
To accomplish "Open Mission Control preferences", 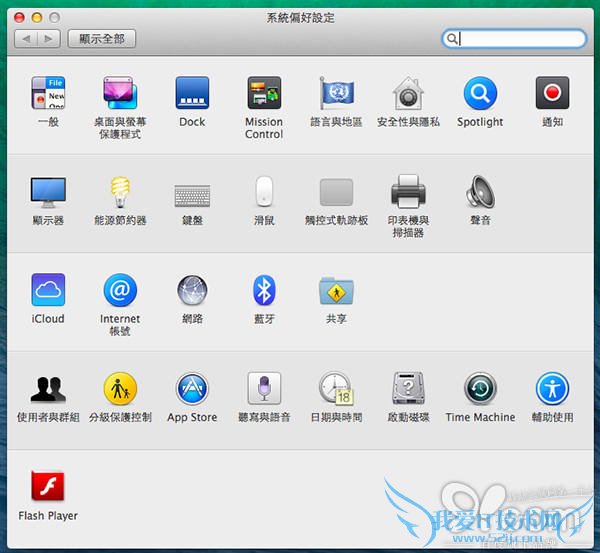I will 264,93.
